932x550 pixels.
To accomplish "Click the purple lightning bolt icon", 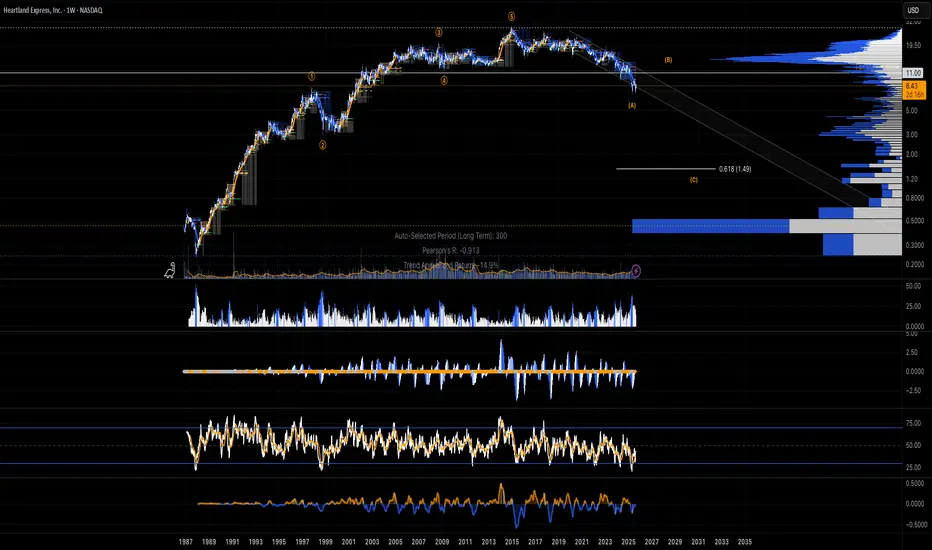I will (636, 271).
